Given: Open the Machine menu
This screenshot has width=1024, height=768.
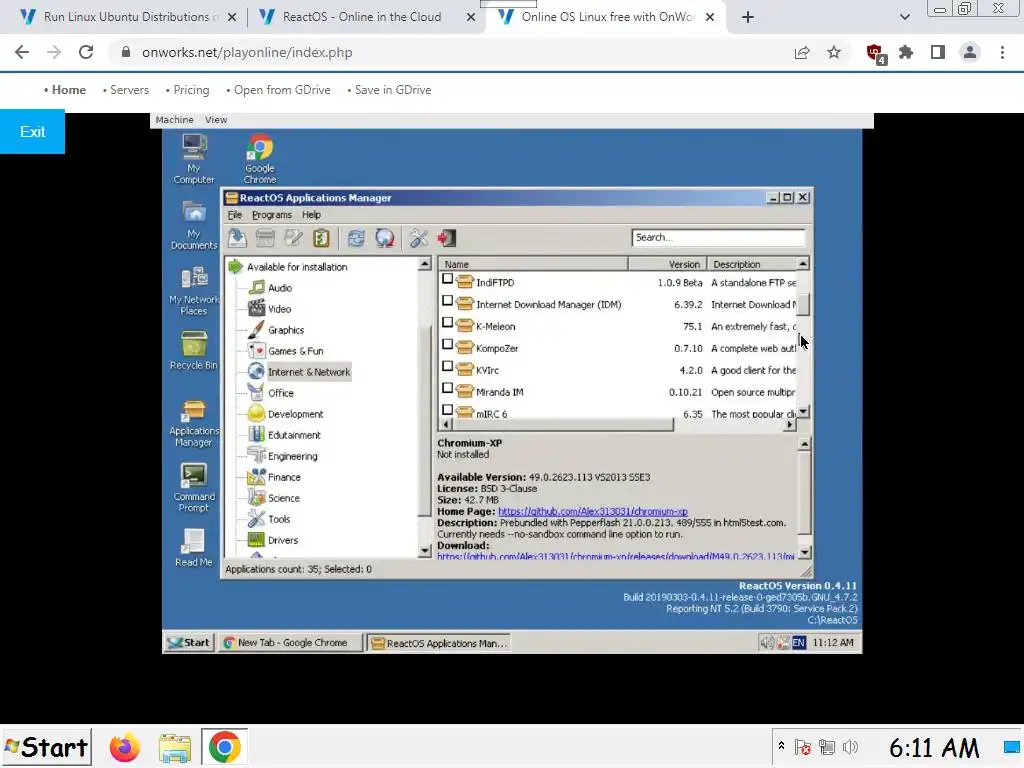Looking at the screenshot, I should pos(174,120).
